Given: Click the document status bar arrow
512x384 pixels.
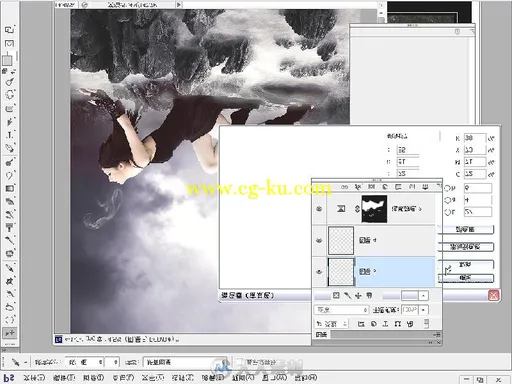Looking at the screenshot, I should (179, 5).
